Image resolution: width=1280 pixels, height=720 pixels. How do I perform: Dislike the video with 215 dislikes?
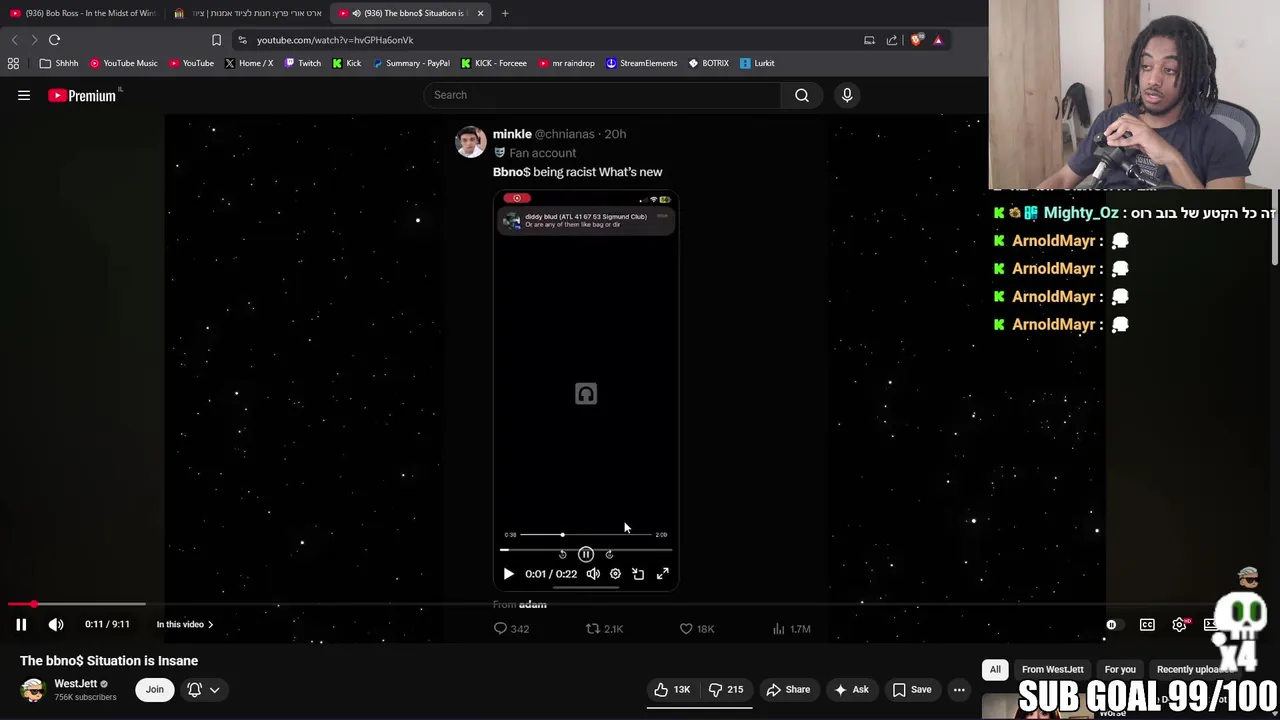pyautogui.click(x=727, y=689)
